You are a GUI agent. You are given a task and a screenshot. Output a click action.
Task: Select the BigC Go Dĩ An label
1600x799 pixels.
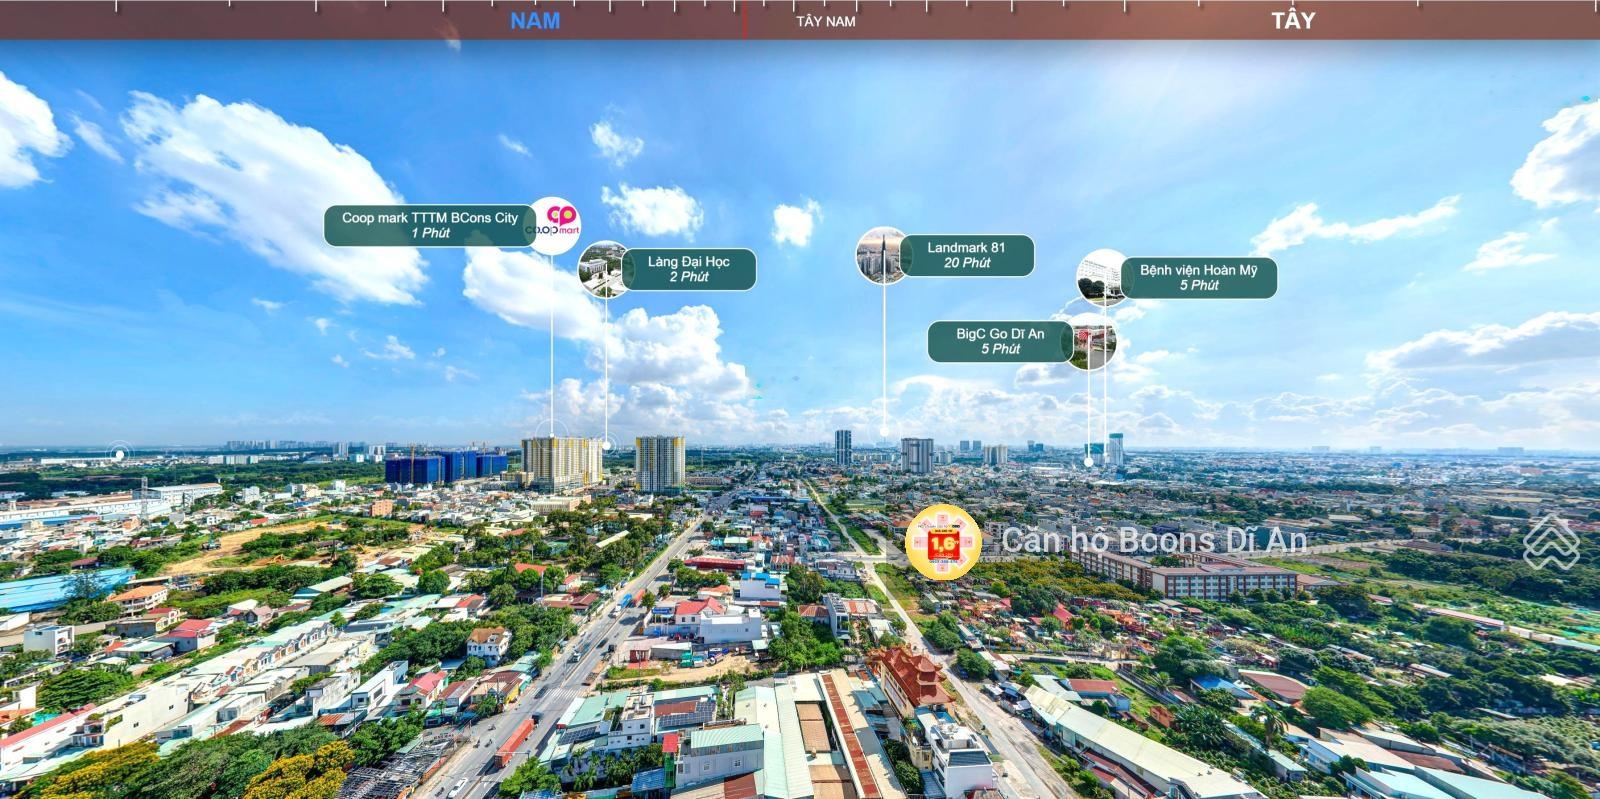pyautogui.click(x=1000, y=342)
